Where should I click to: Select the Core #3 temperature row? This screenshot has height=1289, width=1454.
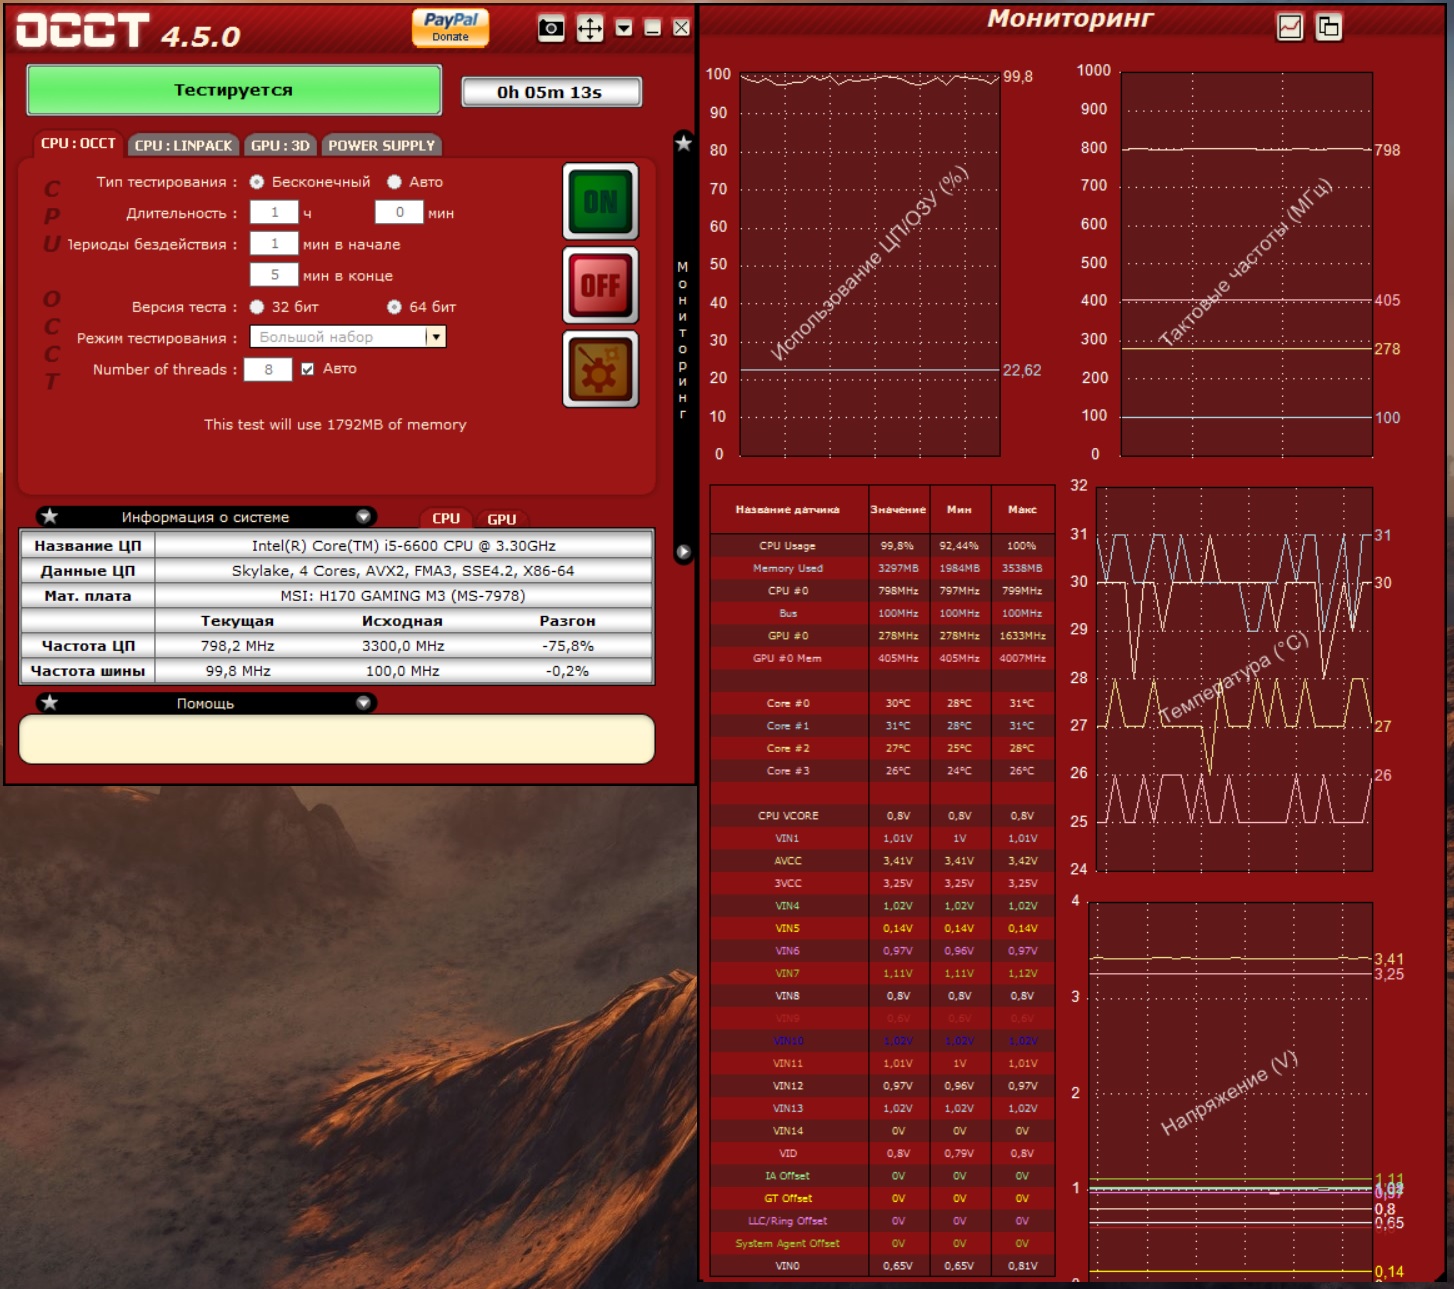(881, 771)
